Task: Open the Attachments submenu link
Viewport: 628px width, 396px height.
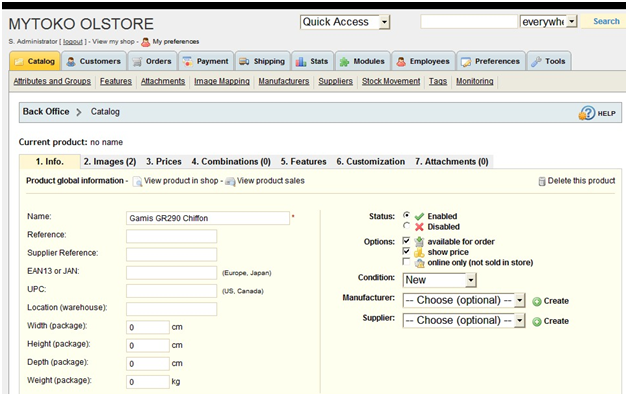Action: click(x=163, y=81)
